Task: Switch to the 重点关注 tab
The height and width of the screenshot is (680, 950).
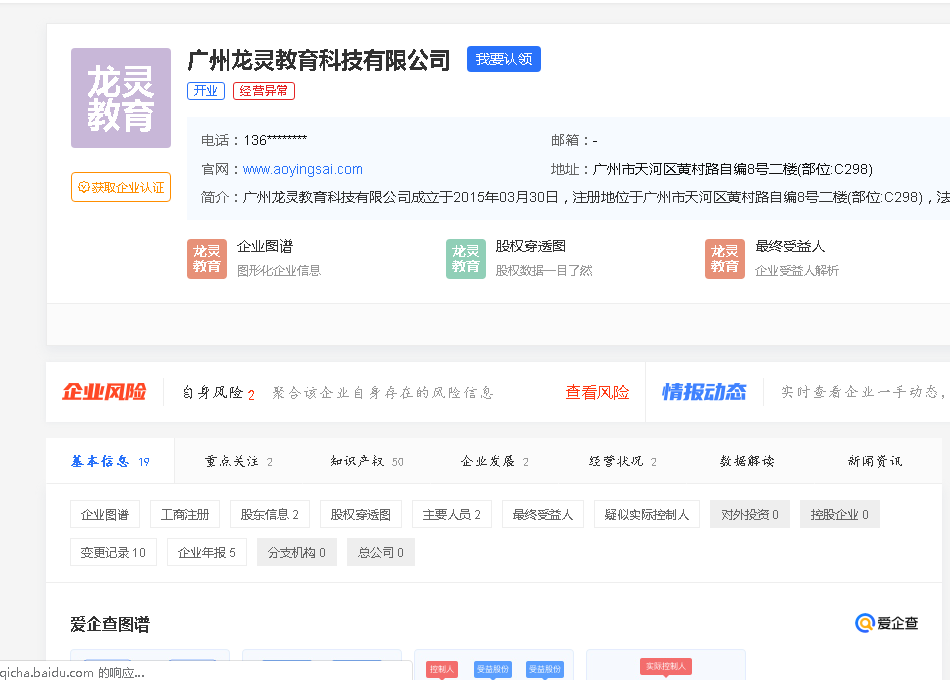Action: 239,461
